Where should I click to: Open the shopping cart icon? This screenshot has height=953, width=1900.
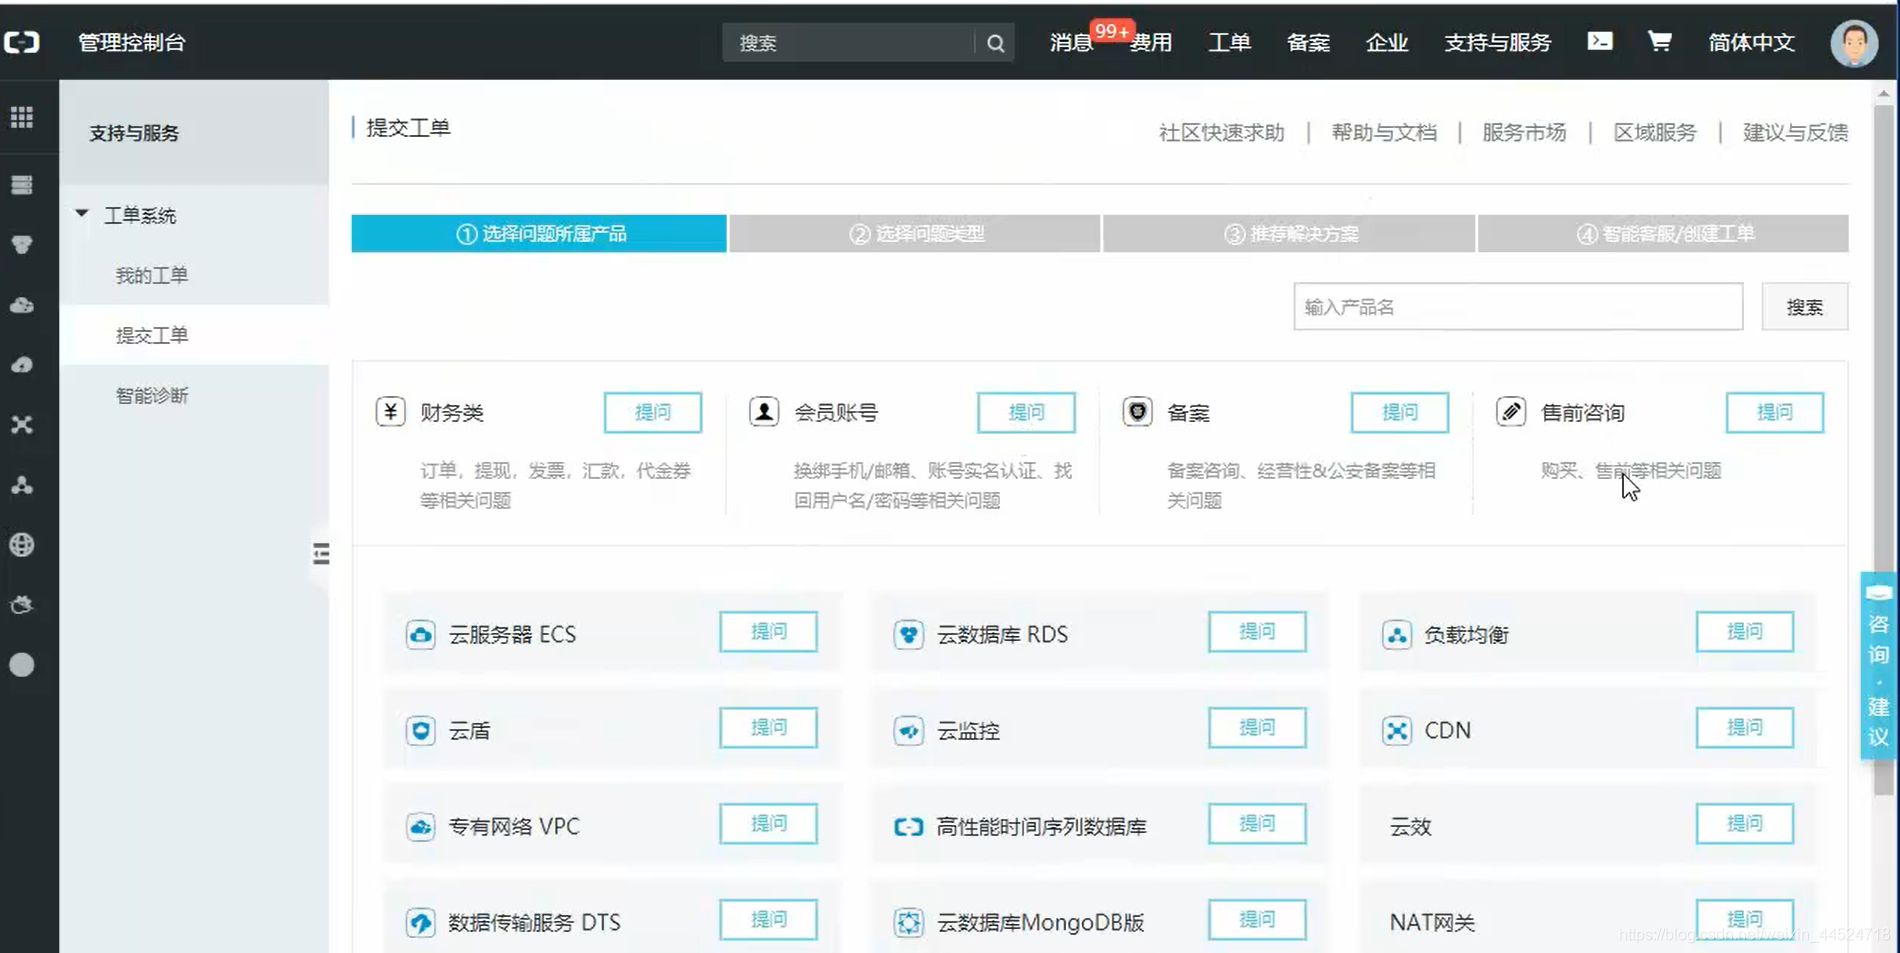1659,41
